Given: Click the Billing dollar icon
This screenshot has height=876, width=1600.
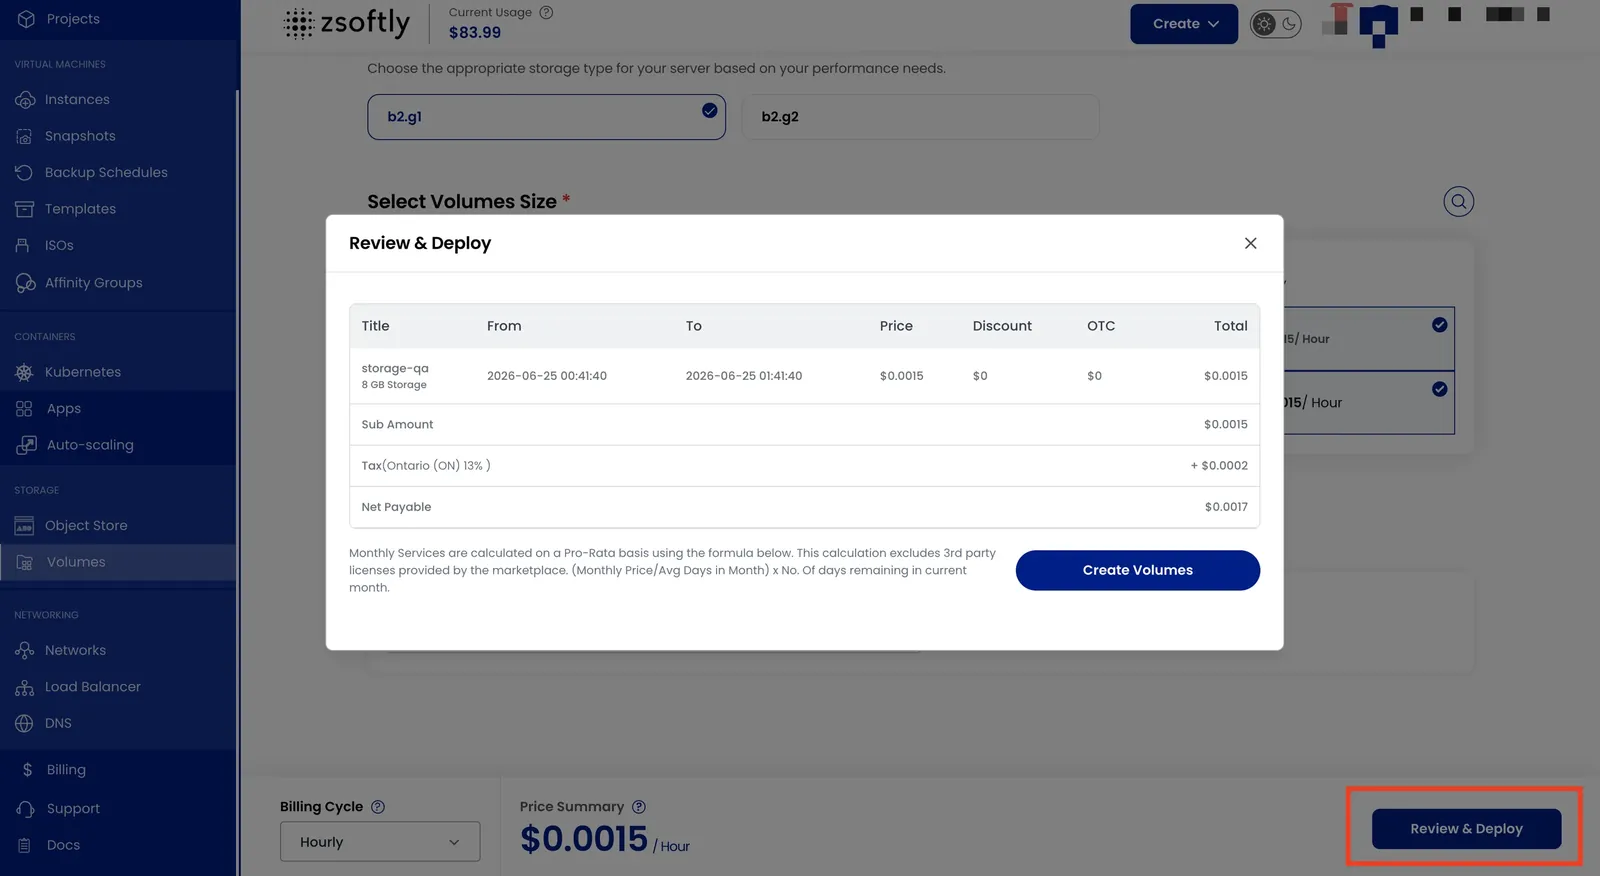Looking at the screenshot, I should [27, 770].
